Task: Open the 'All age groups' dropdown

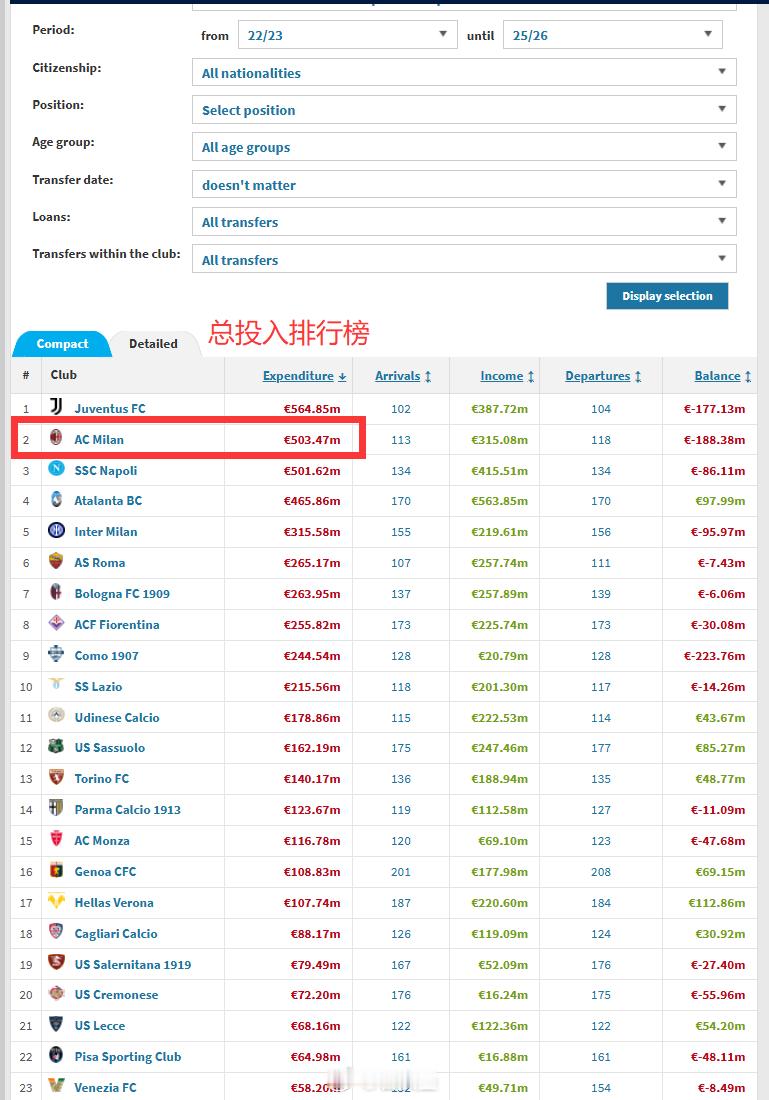Action: click(464, 147)
